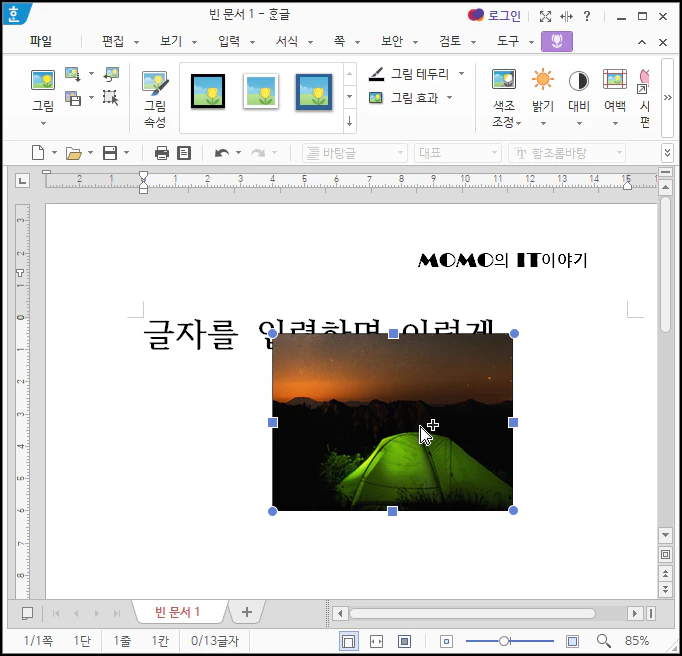The height and width of the screenshot is (656, 682).
Task: Click the help question mark icon
Action: [587, 17]
